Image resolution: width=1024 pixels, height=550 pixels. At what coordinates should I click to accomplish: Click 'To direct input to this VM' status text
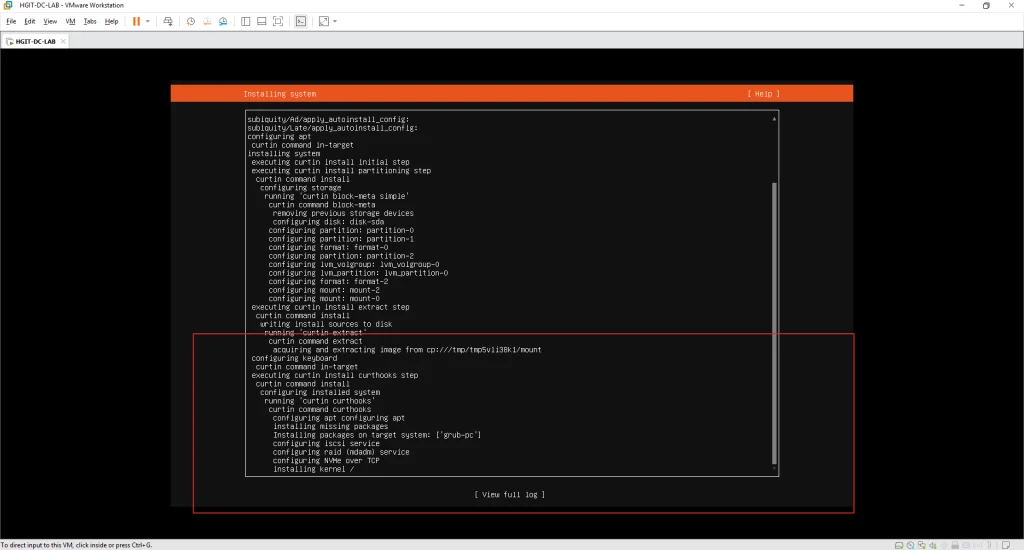click(x=76, y=545)
